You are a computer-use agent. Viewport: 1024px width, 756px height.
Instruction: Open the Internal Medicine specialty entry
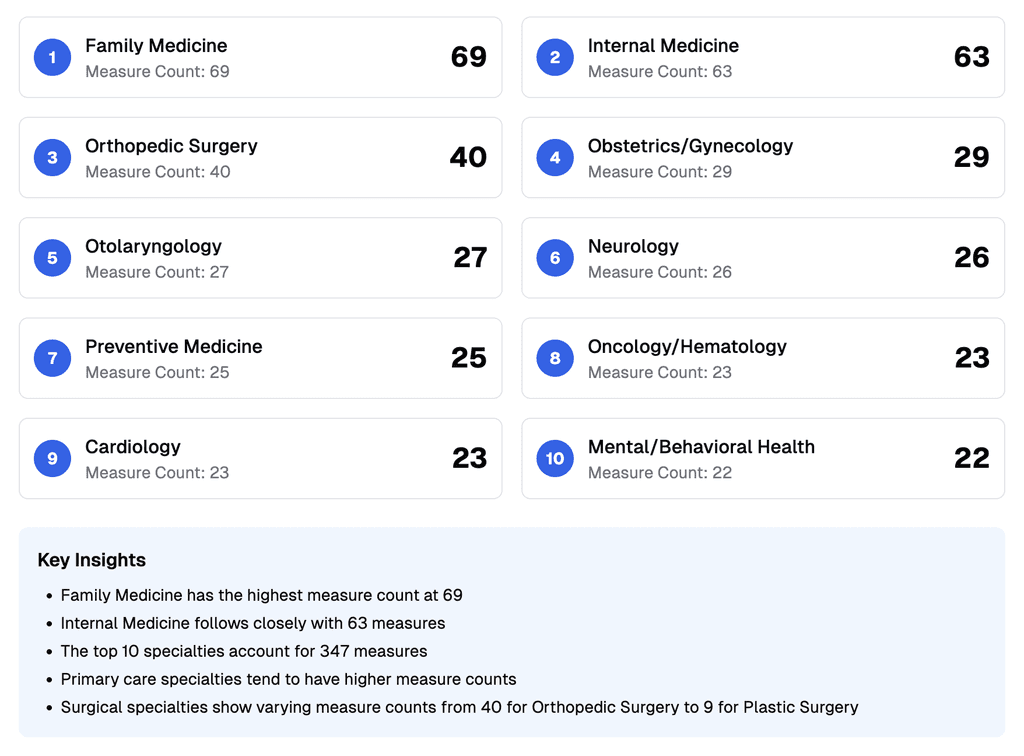[x=762, y=57]
